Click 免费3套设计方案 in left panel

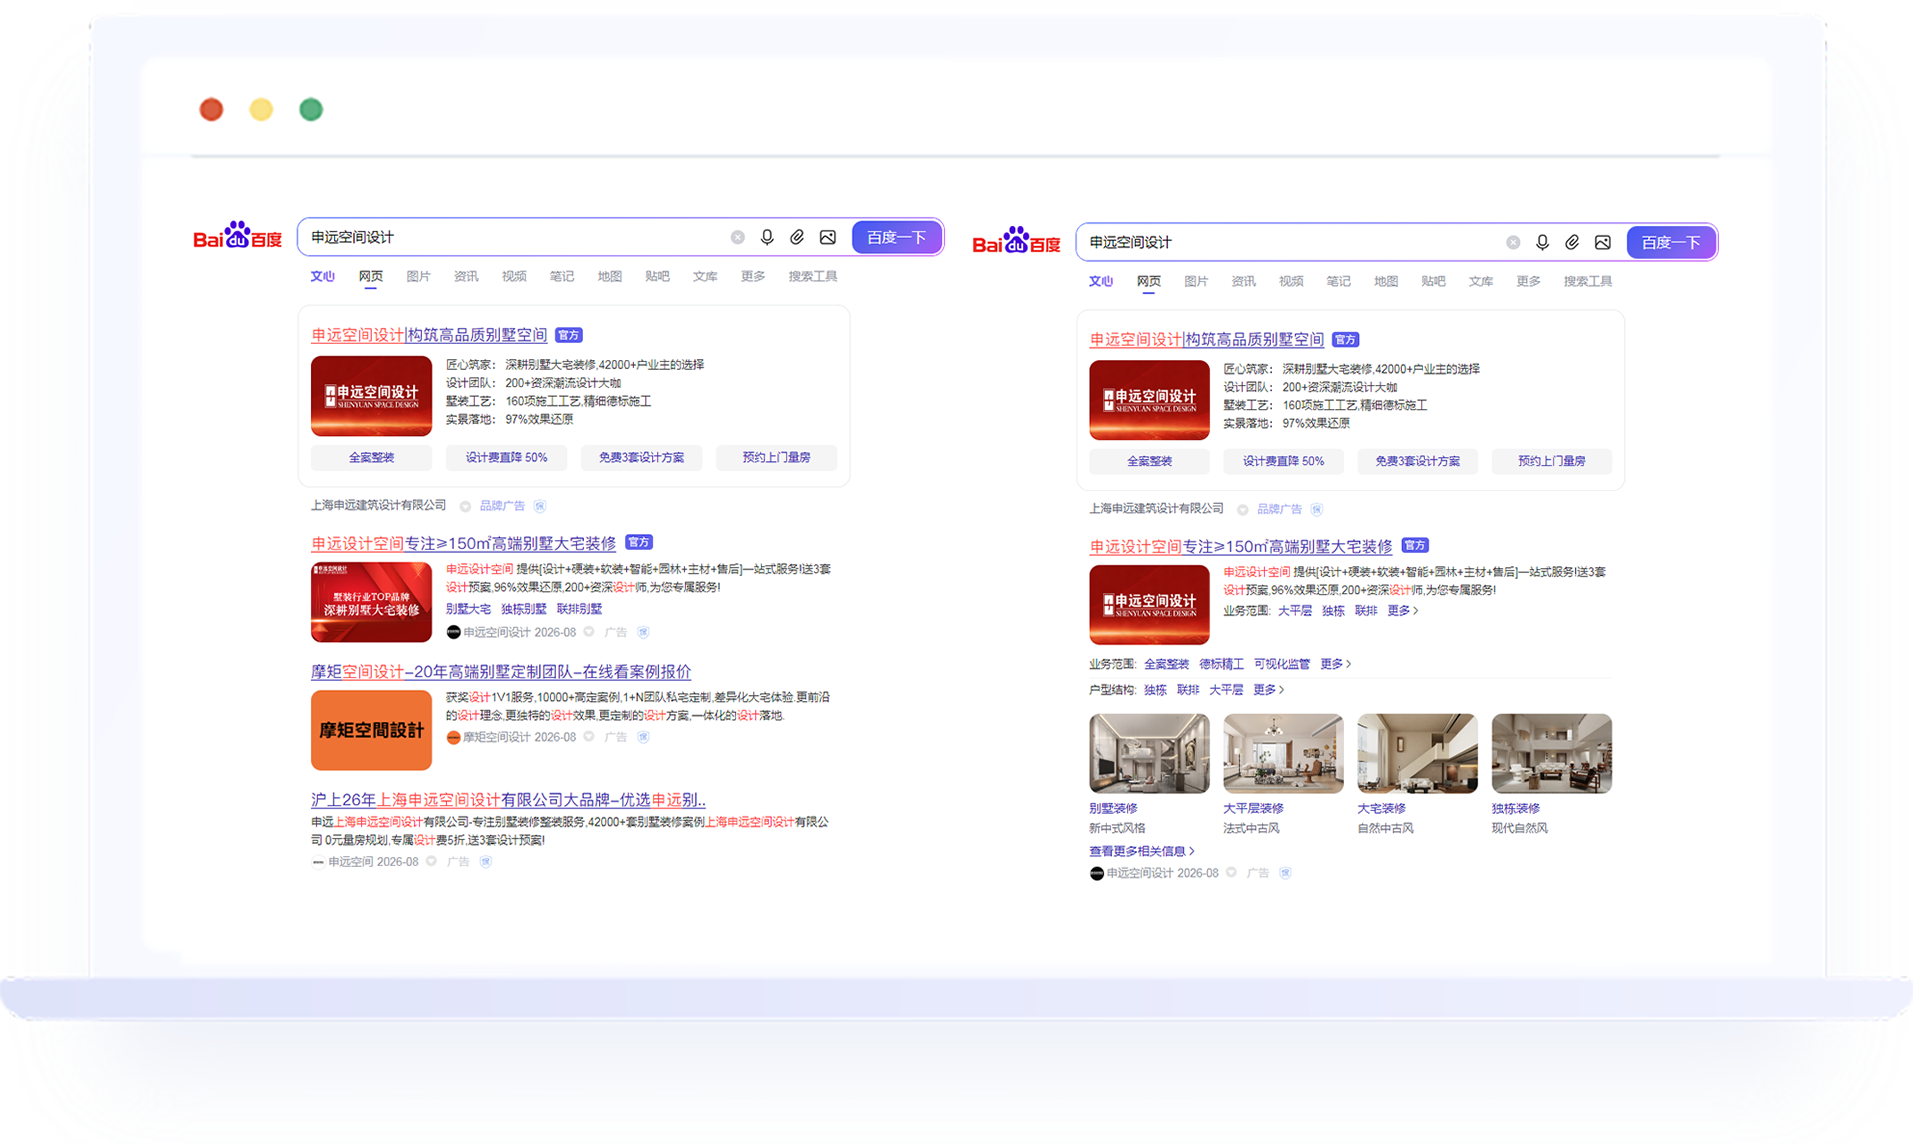coord(641,457)
